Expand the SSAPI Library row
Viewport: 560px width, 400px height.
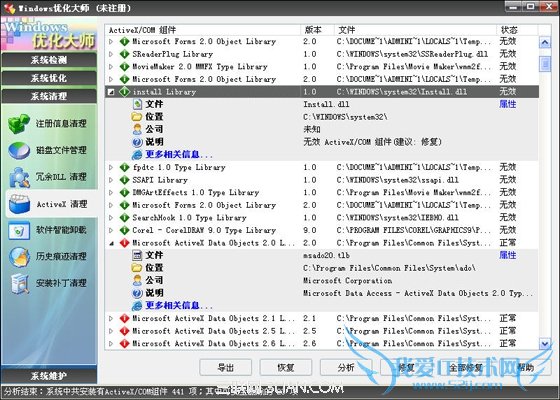(111, 180)
